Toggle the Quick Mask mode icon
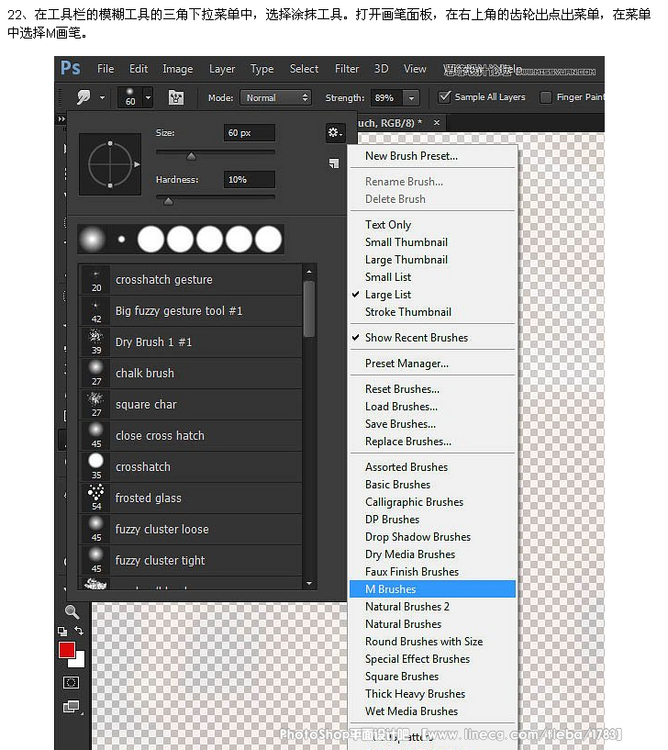This screenshot has width=668, height=750. click(71, 683)
